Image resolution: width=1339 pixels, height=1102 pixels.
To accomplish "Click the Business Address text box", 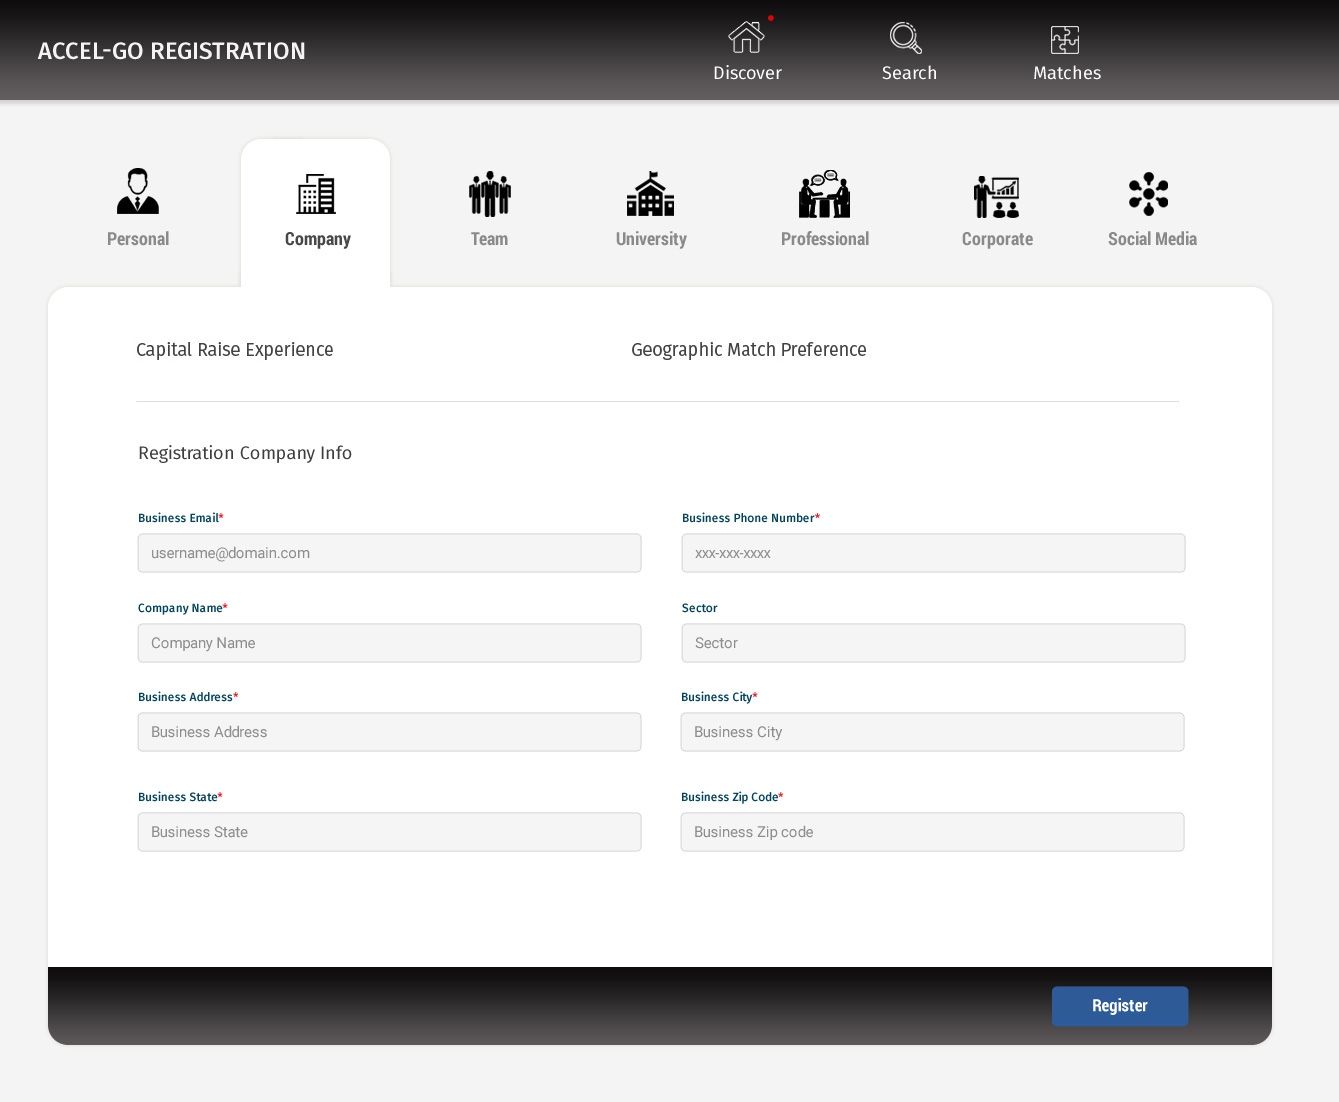I will coord(389,732).
